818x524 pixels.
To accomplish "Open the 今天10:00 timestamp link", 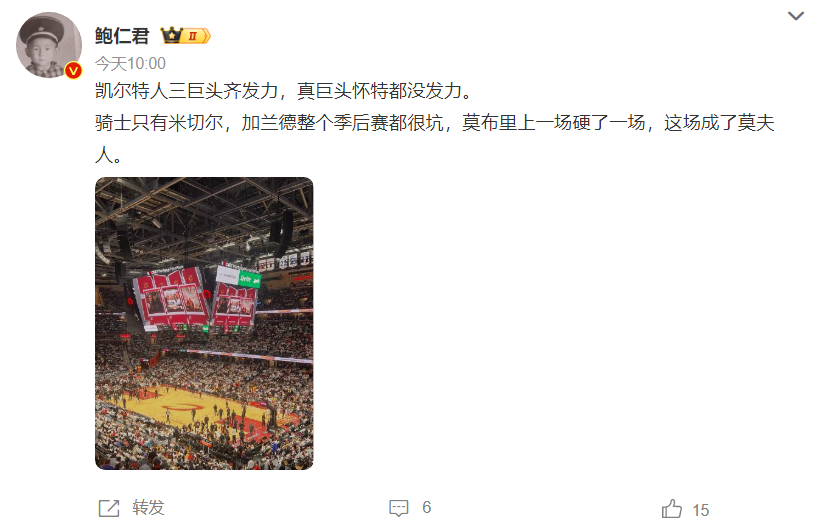I will [x=130, y=64].
